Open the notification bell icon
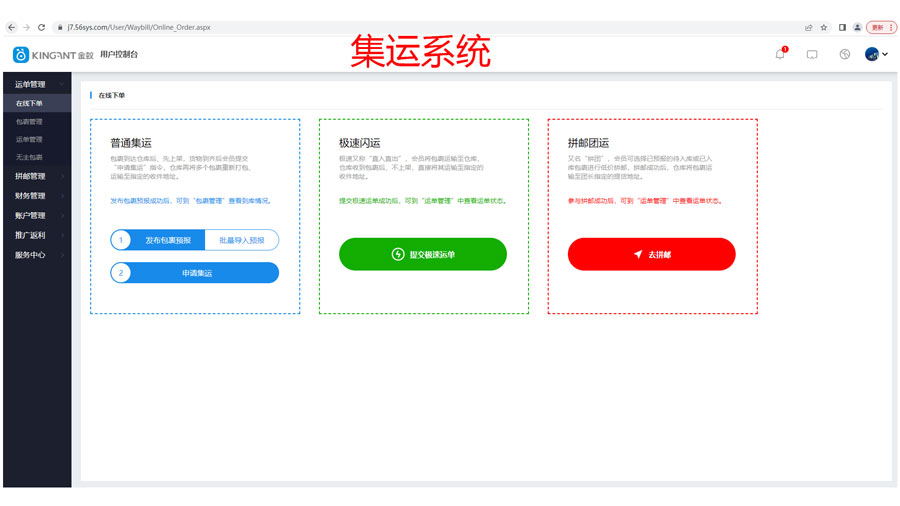 pyautogui.click(x=780, y=54)
